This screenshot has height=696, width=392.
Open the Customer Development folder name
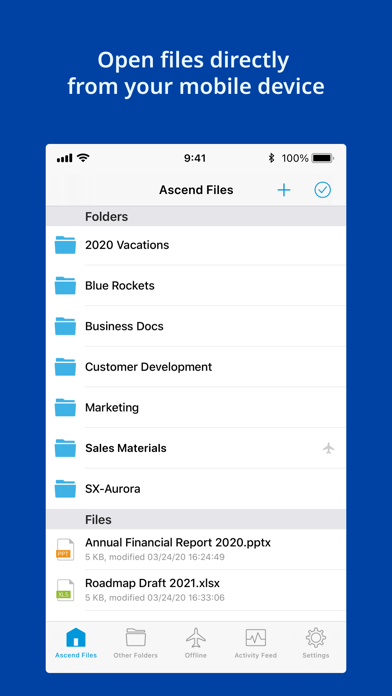(x=149, y=367)
